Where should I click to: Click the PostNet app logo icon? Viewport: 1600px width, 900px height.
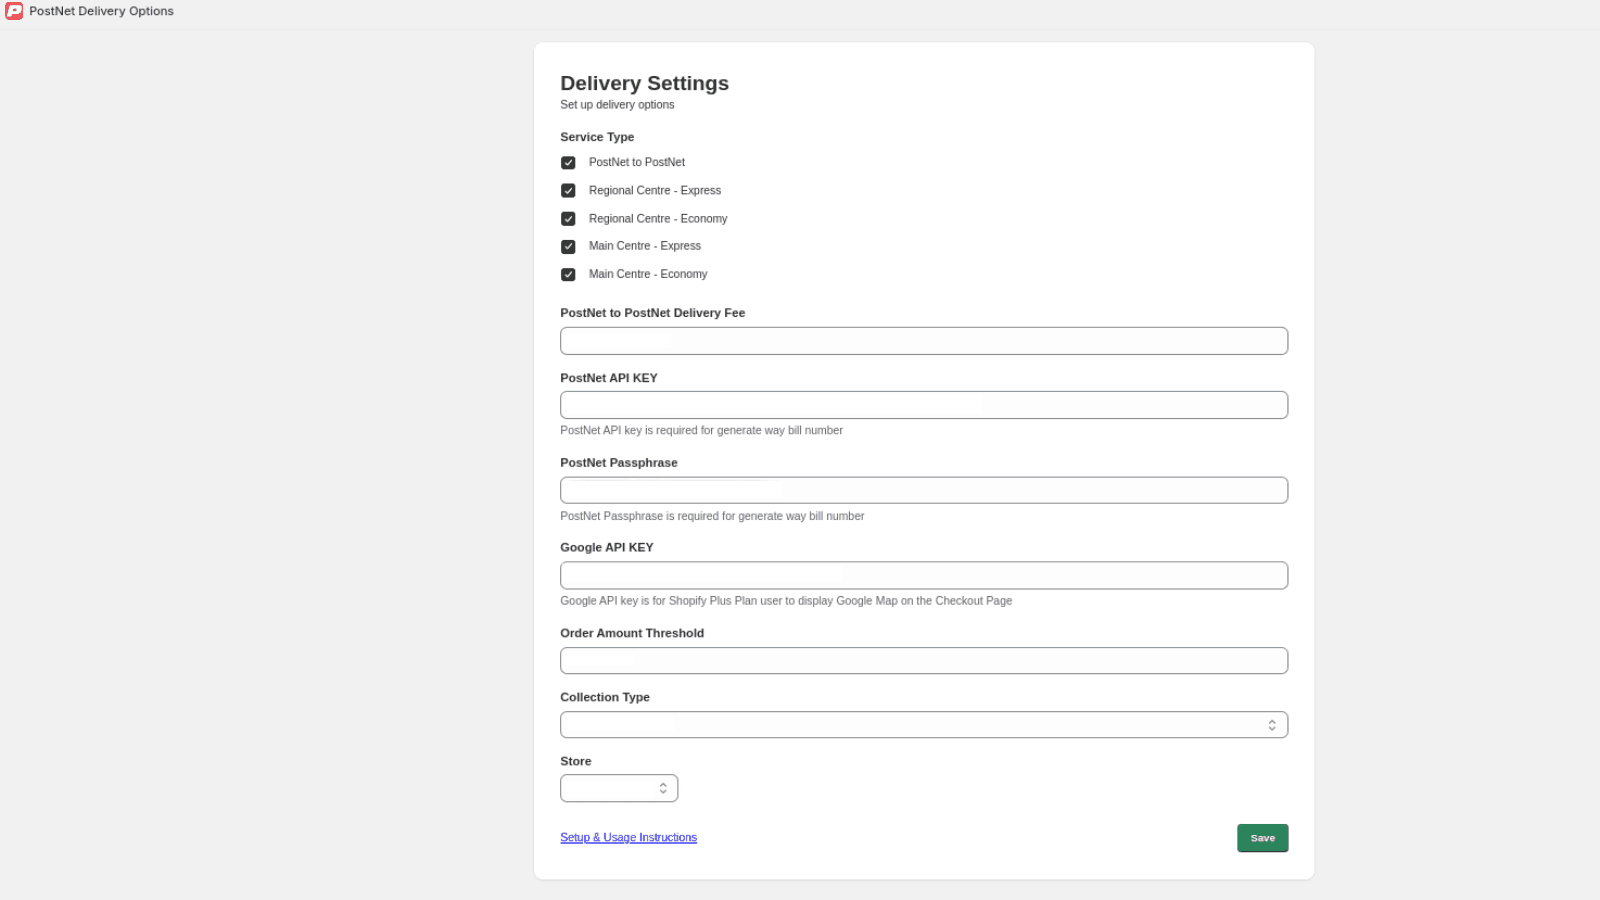(14, 11)
